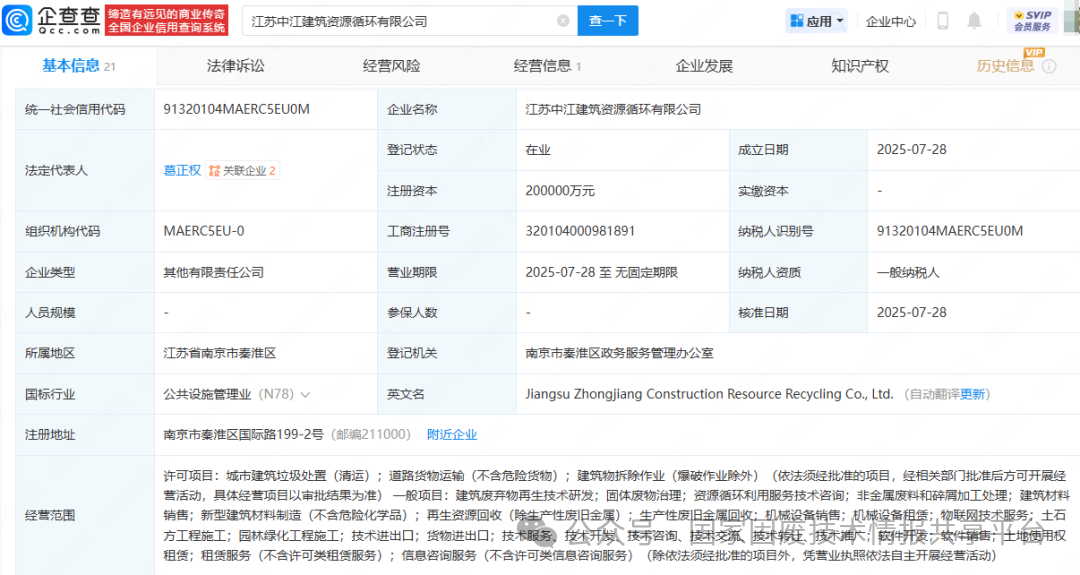1080x575 pixels.
Task: Switch to the 法律诉讼 tab
Action: tap(236, 66)
